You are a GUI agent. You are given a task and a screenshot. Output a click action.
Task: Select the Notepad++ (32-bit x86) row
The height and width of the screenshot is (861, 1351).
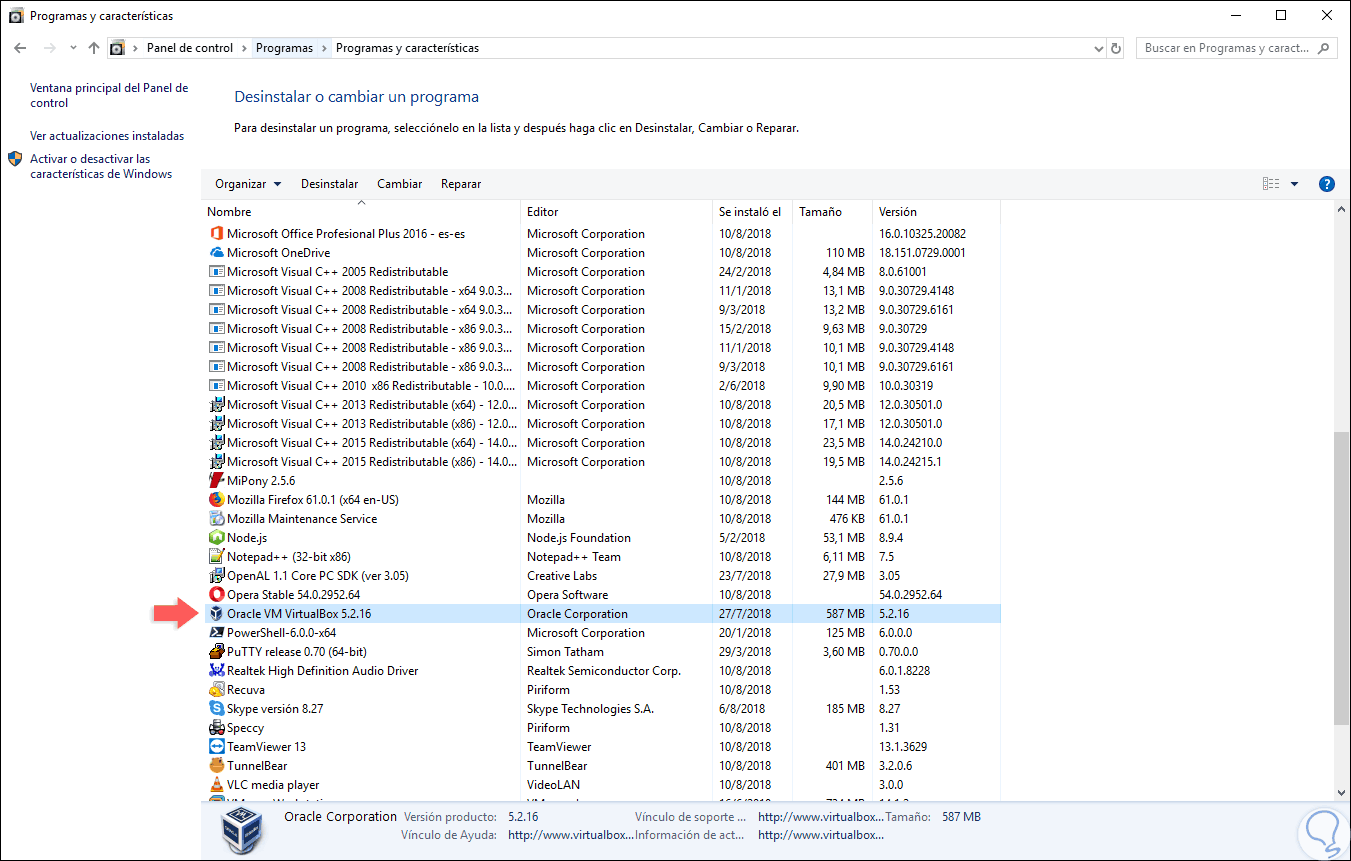click(x=602, y=557)
